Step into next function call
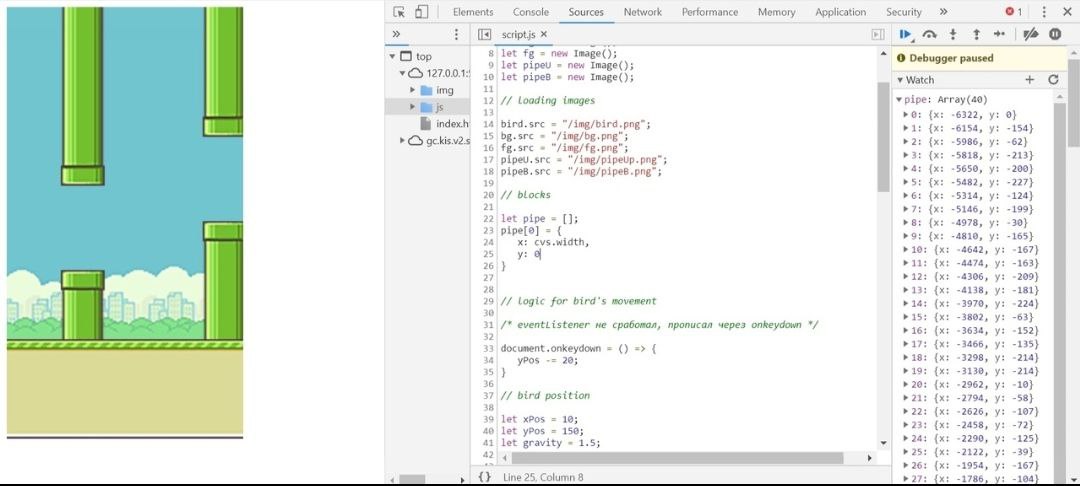This screenshot has width=1080, height=486. tap(953, 34)
